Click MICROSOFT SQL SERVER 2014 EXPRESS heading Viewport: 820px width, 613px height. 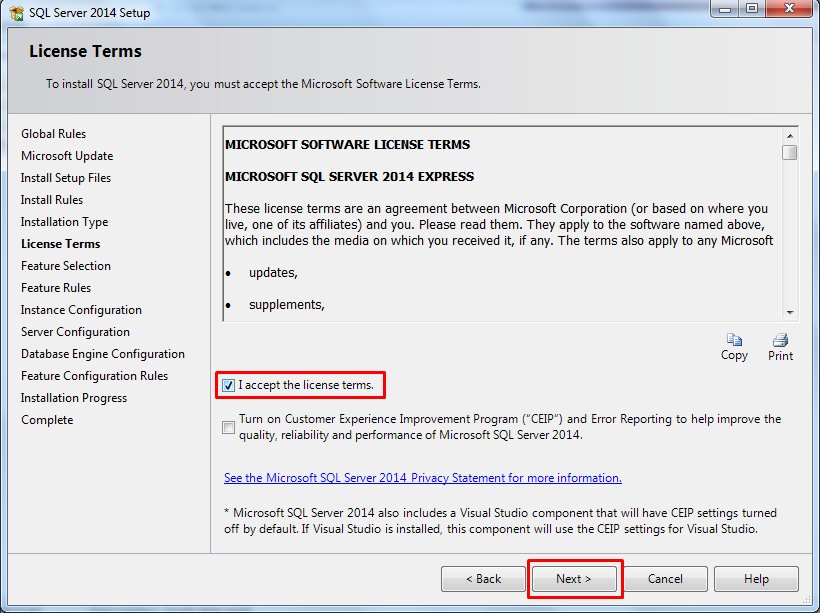coord(349,177)
